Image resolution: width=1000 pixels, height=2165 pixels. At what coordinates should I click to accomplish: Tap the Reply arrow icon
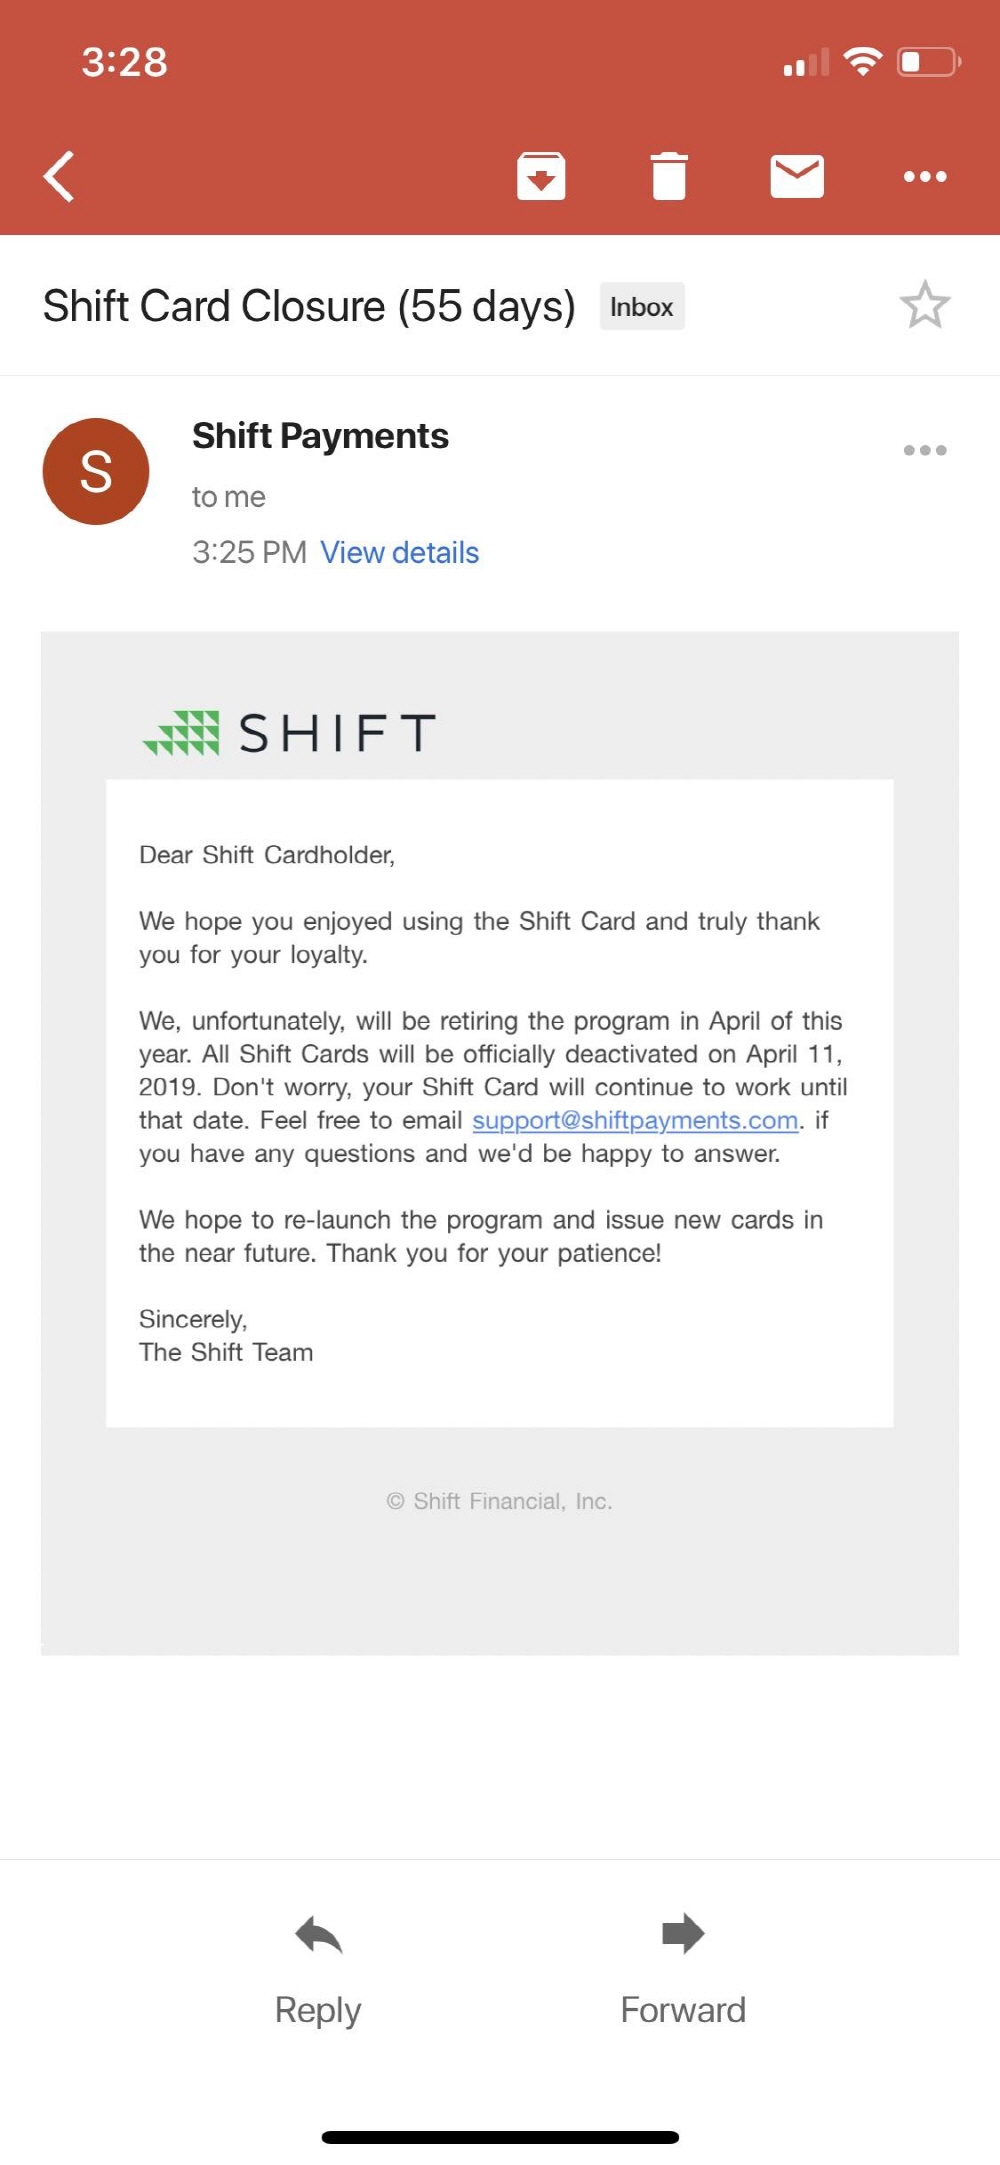click(319, 1934)
